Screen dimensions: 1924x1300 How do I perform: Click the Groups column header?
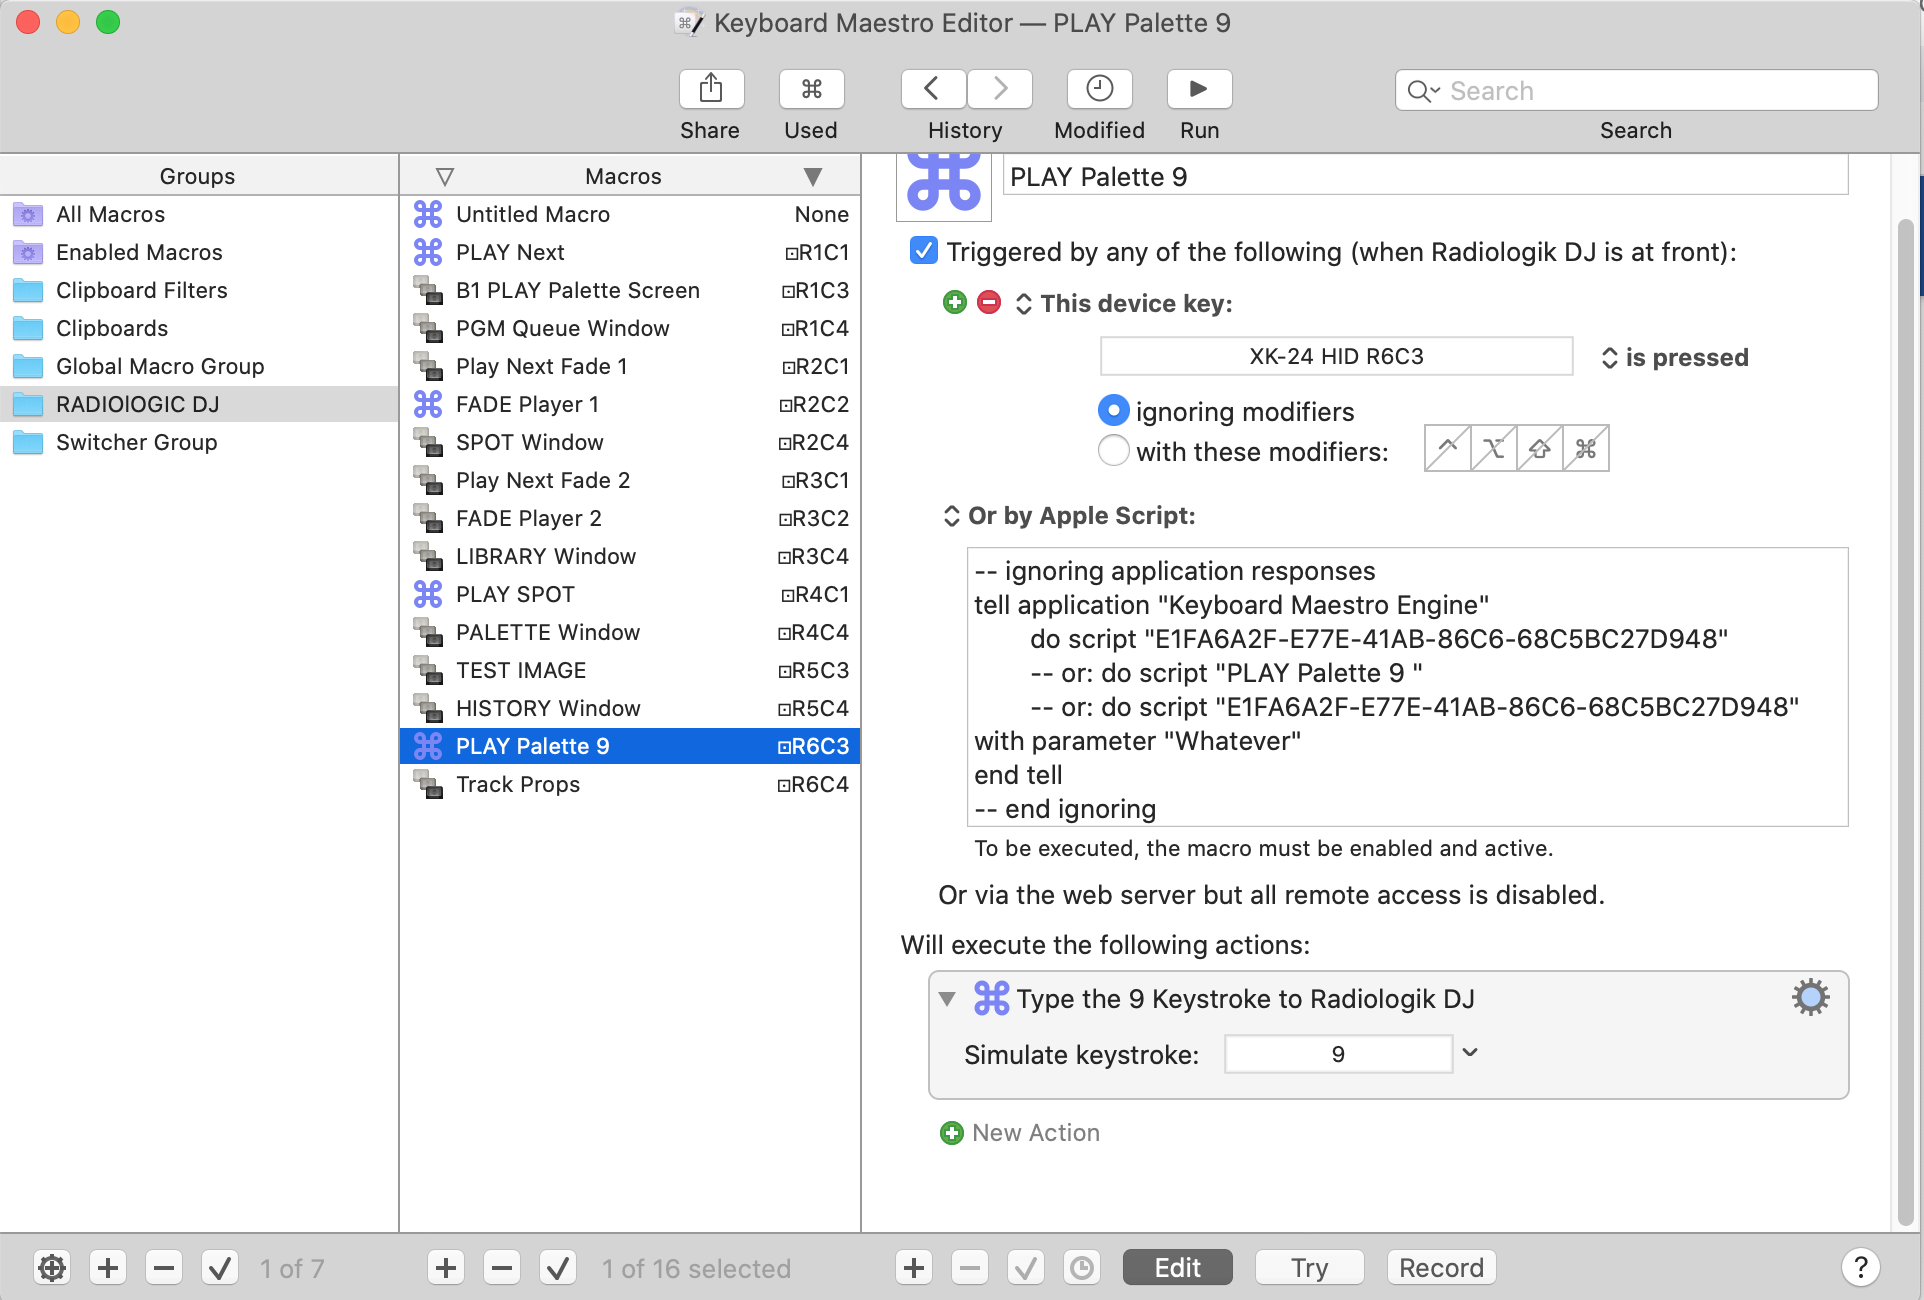click(198, 176)
